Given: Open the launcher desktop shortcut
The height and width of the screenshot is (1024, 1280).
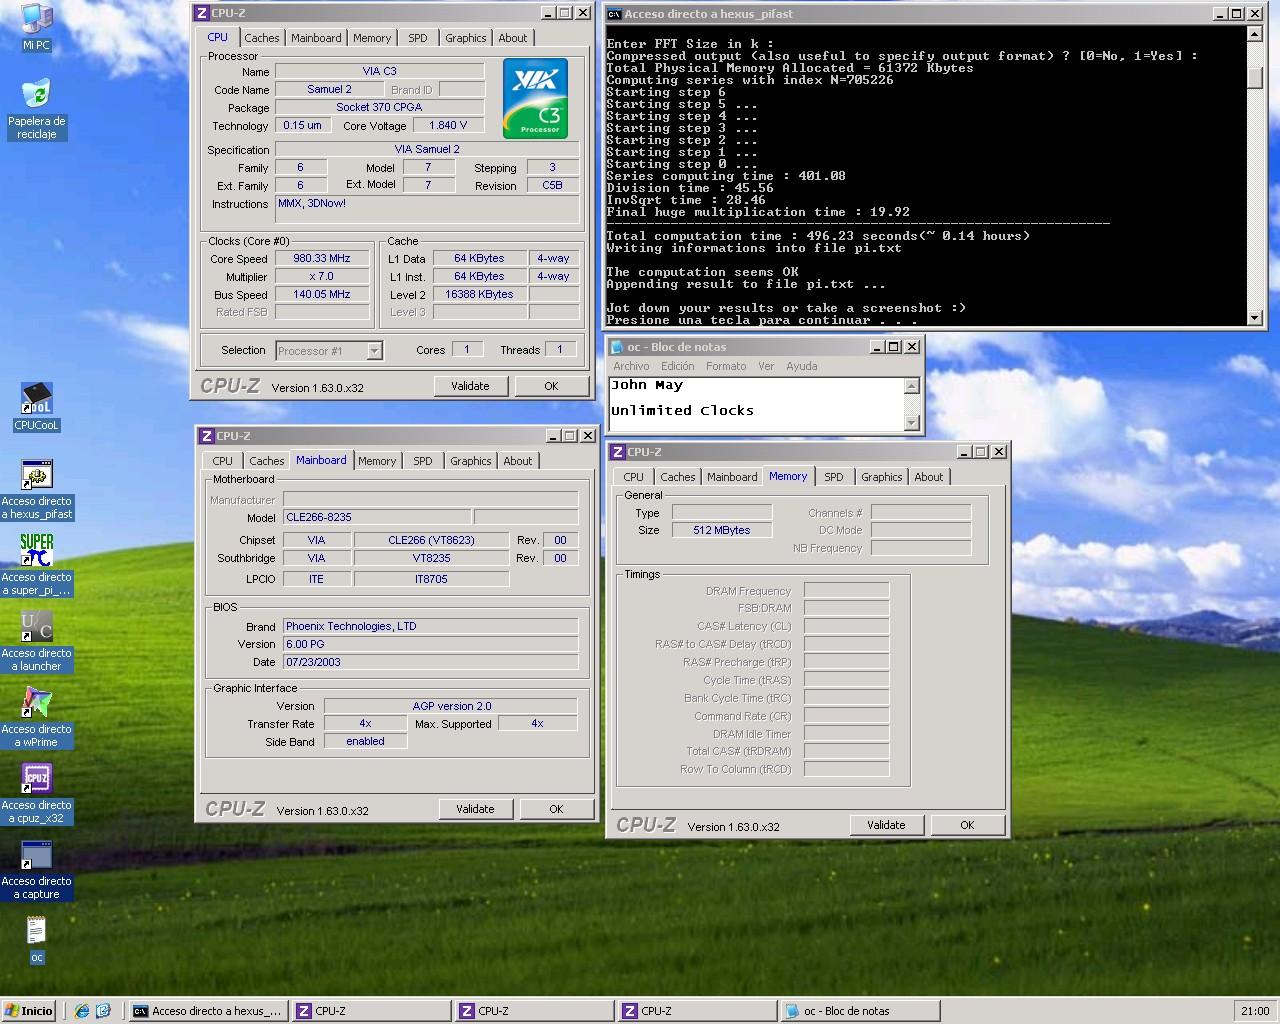Looking at the screenshot, I should click(x=37, y=641).
